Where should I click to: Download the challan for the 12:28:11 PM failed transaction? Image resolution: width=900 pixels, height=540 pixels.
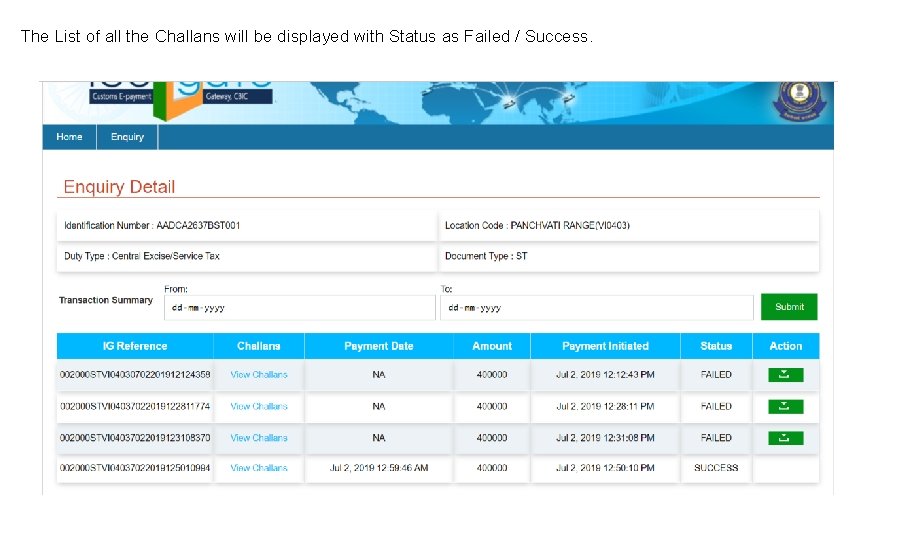coord(785,406)
